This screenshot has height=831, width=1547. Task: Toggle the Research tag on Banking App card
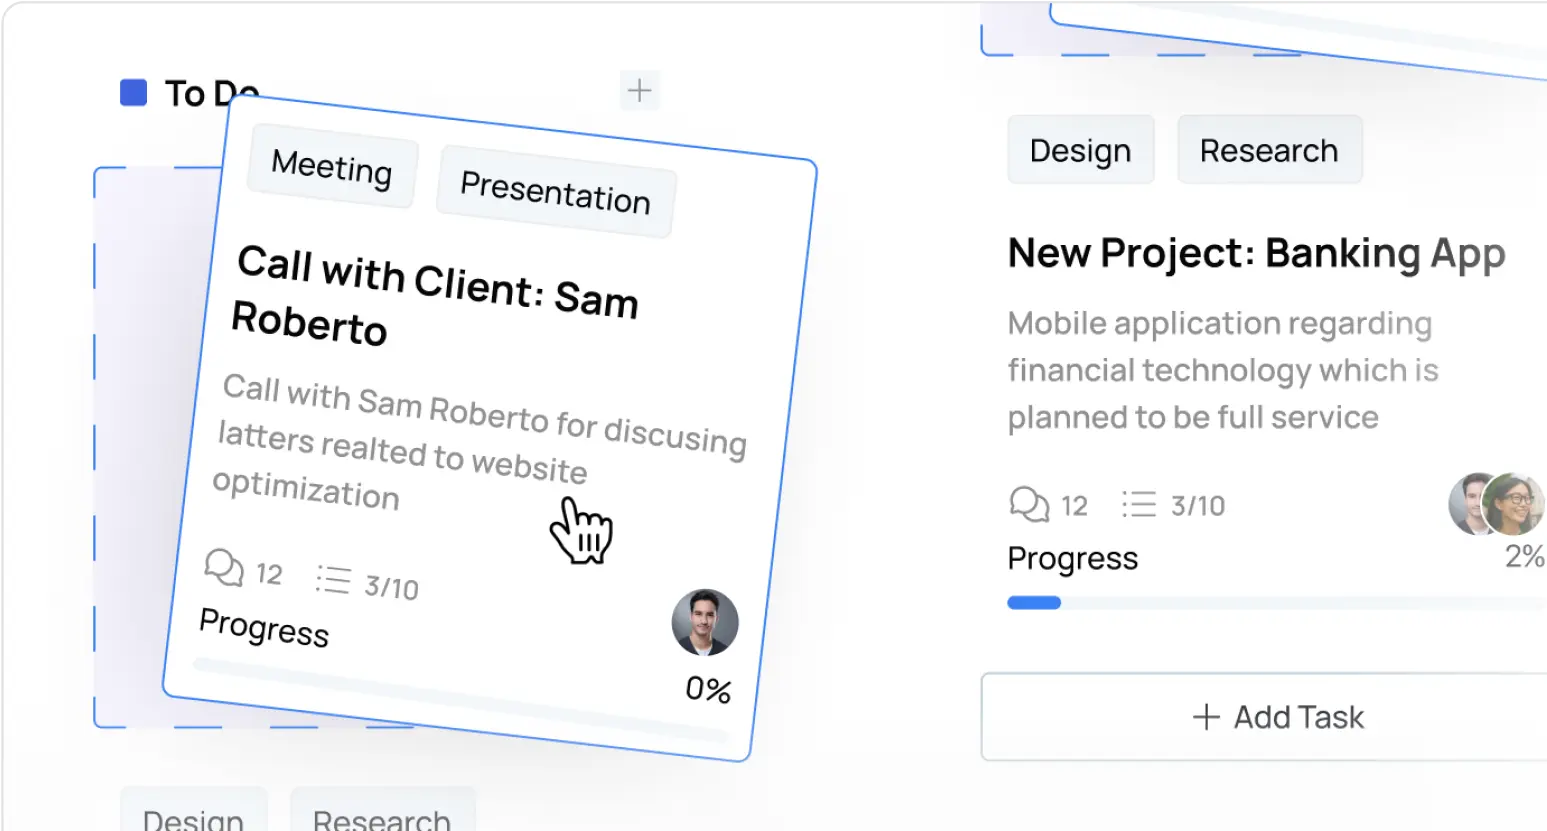coord(1269,149)
